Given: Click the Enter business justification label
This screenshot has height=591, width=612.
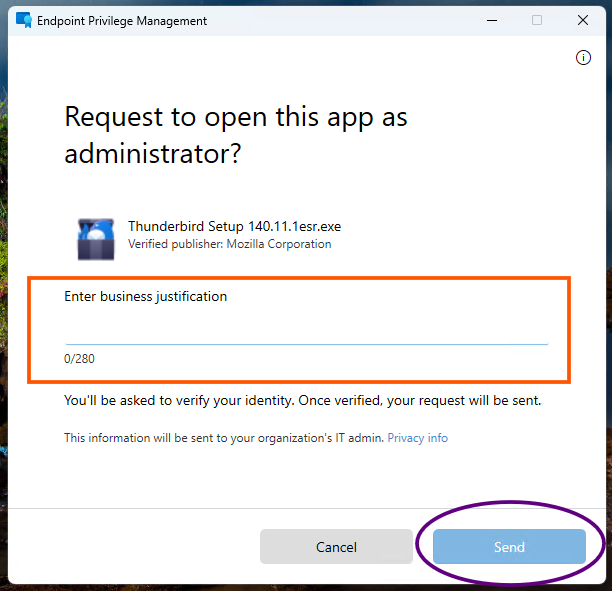Looking at the screenshot, I should point(146,297).
